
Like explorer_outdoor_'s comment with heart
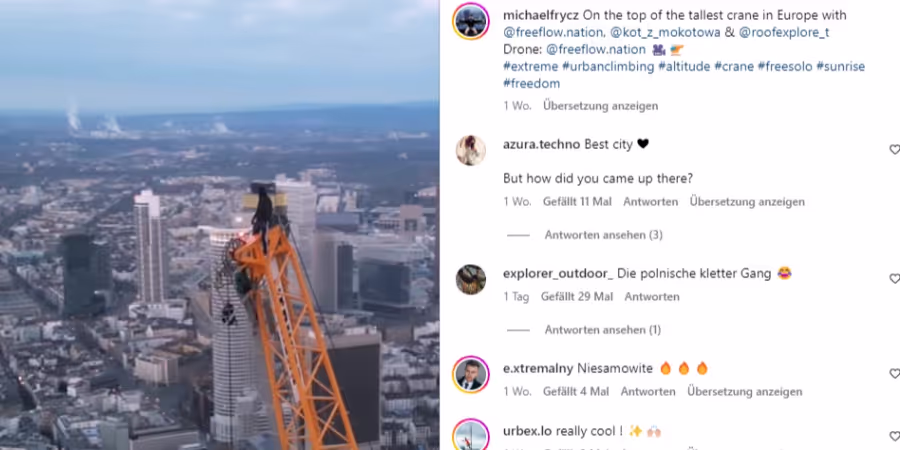[x=894, y=278]
